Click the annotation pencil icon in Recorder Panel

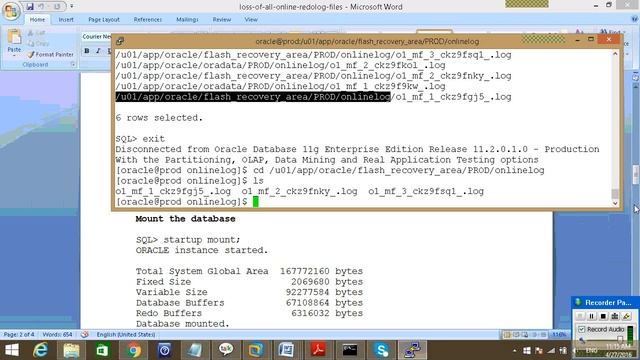coord(627,316)
